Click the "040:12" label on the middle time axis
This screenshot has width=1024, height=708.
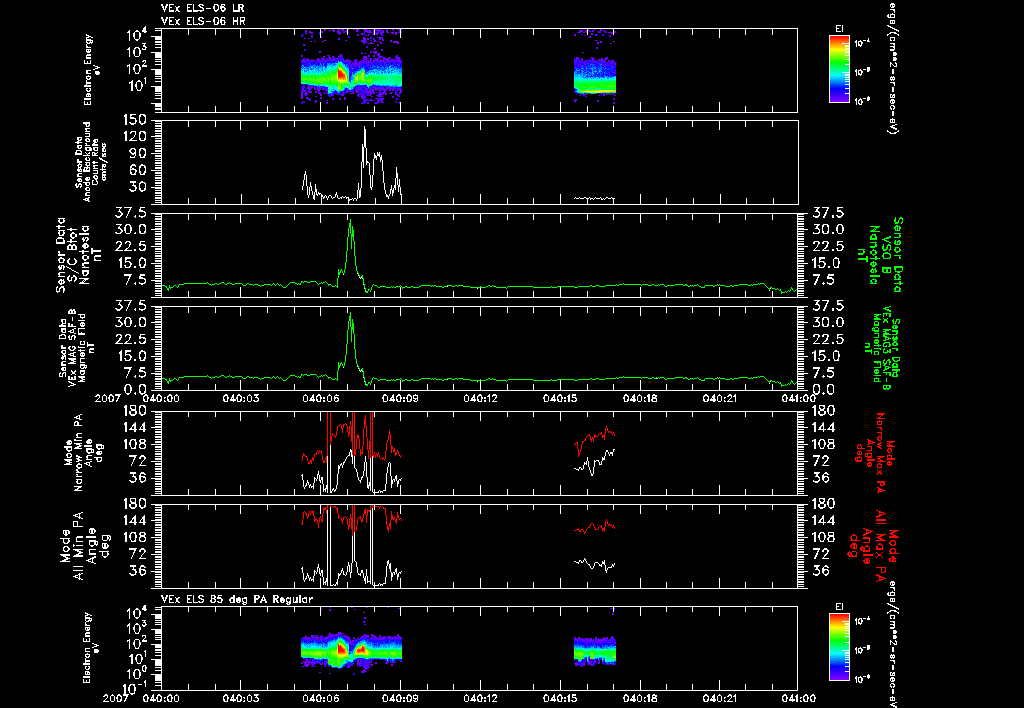tap(480, 398)
